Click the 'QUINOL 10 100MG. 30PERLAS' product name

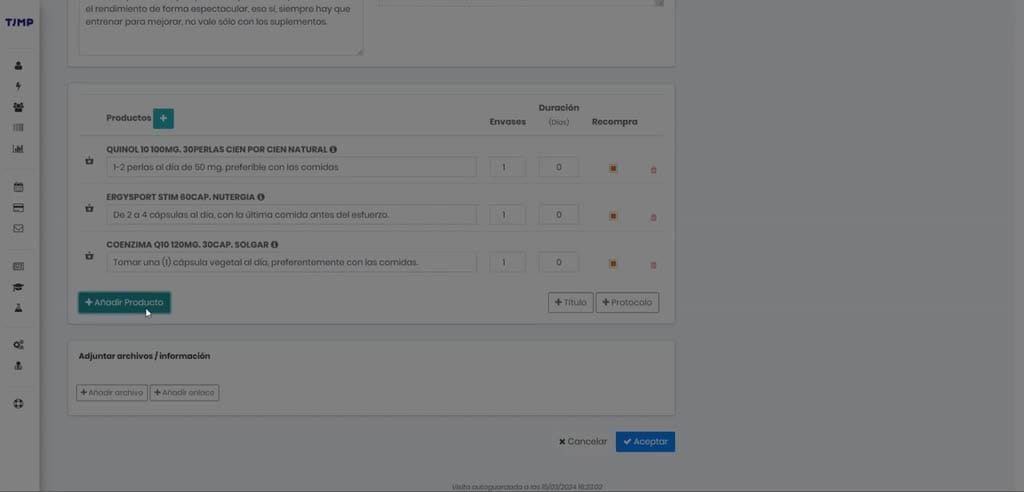coord(217,150)
